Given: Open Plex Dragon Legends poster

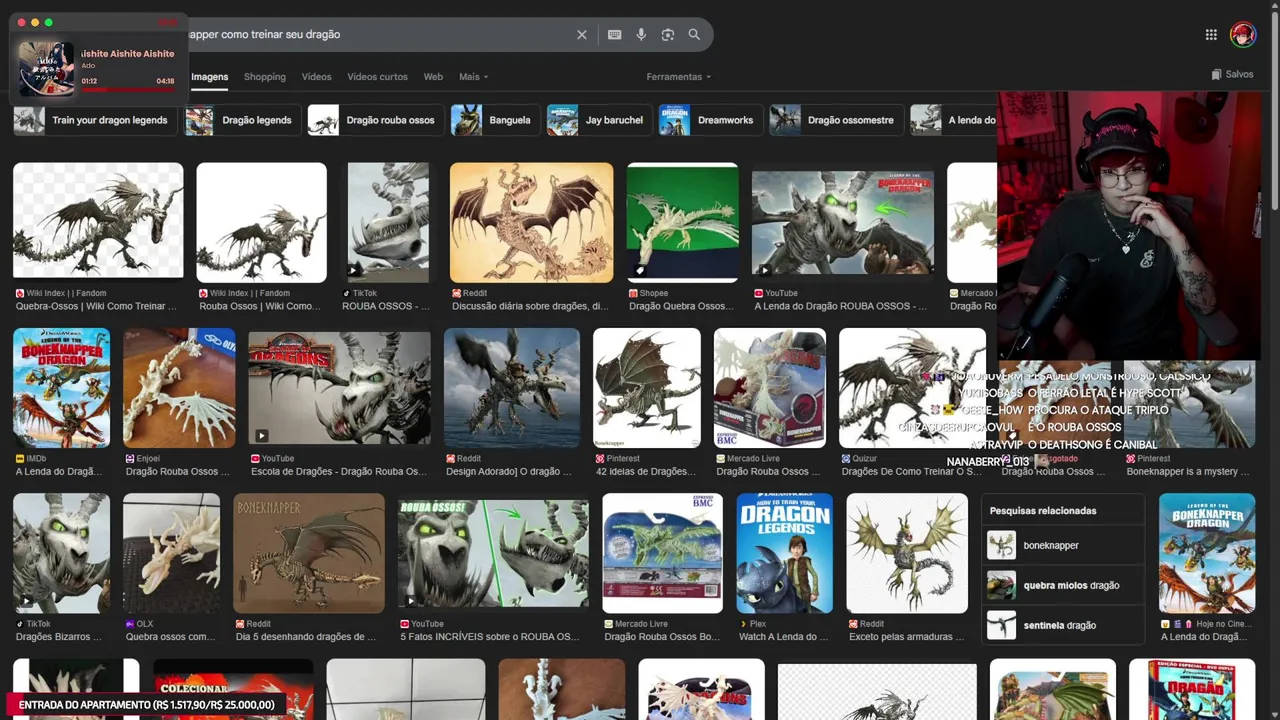Looking at the screenshot, I should click(x=784, y=553).
